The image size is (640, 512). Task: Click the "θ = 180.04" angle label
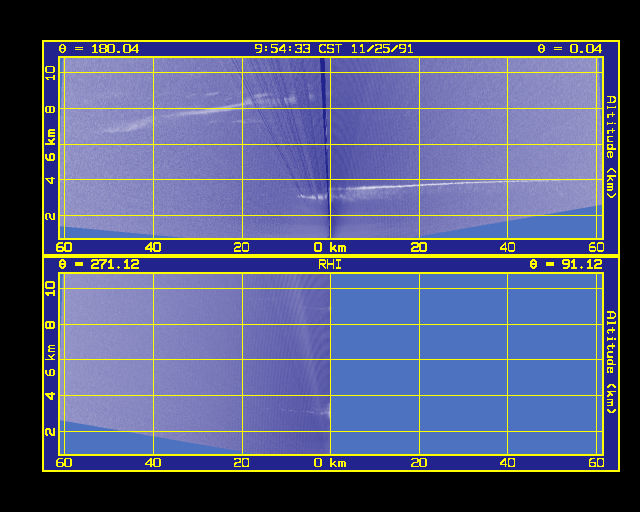pyautogui.click(x=99, y=49)
